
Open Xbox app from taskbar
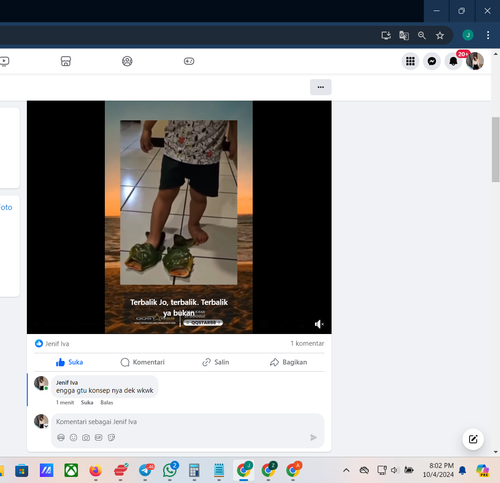pos(71,470)
